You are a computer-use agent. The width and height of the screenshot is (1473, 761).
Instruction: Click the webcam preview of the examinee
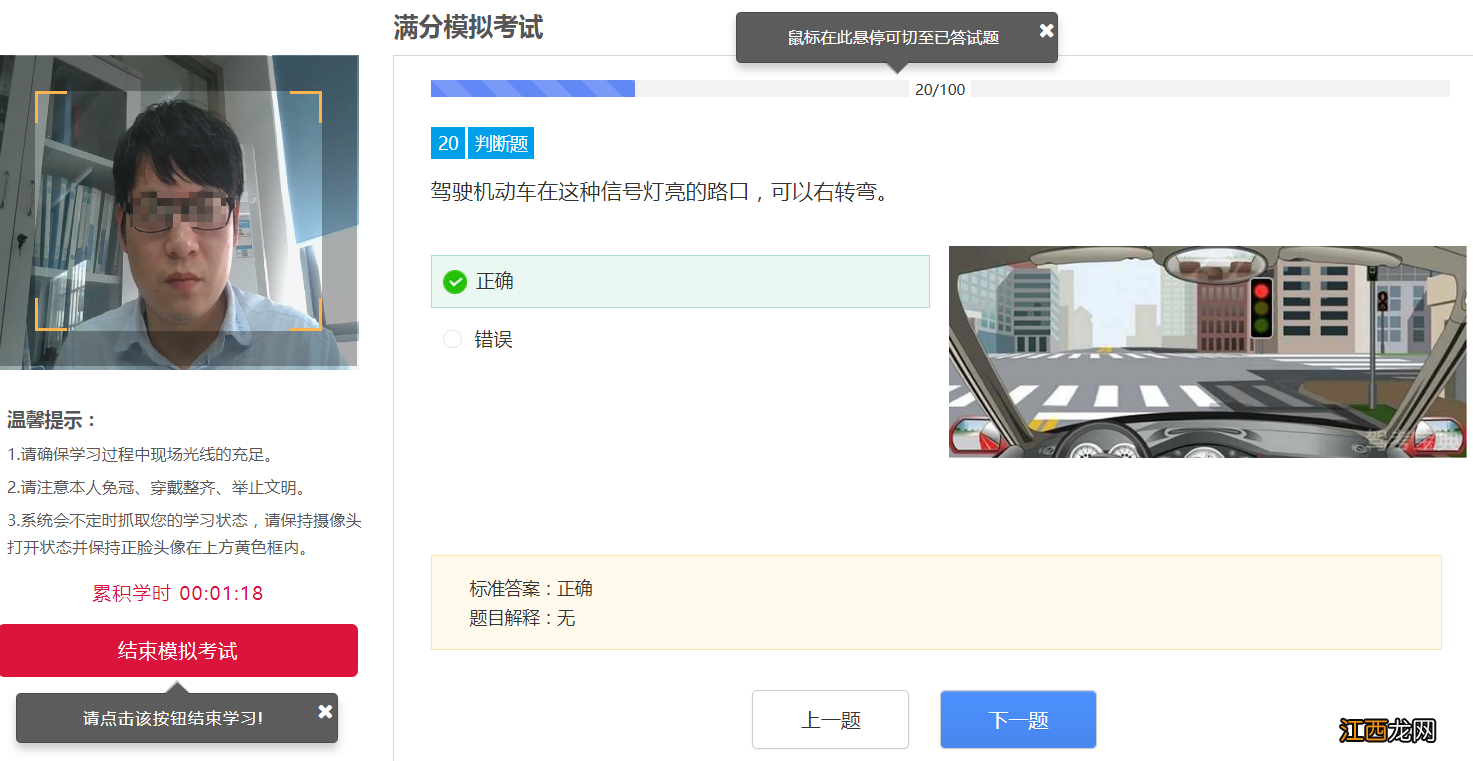179,212
